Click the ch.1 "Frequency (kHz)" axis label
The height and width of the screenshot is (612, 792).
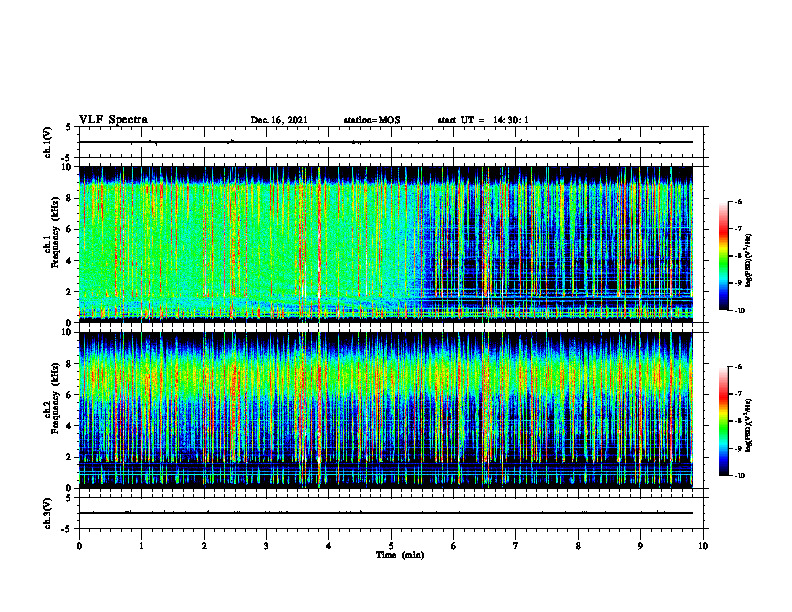56,232
